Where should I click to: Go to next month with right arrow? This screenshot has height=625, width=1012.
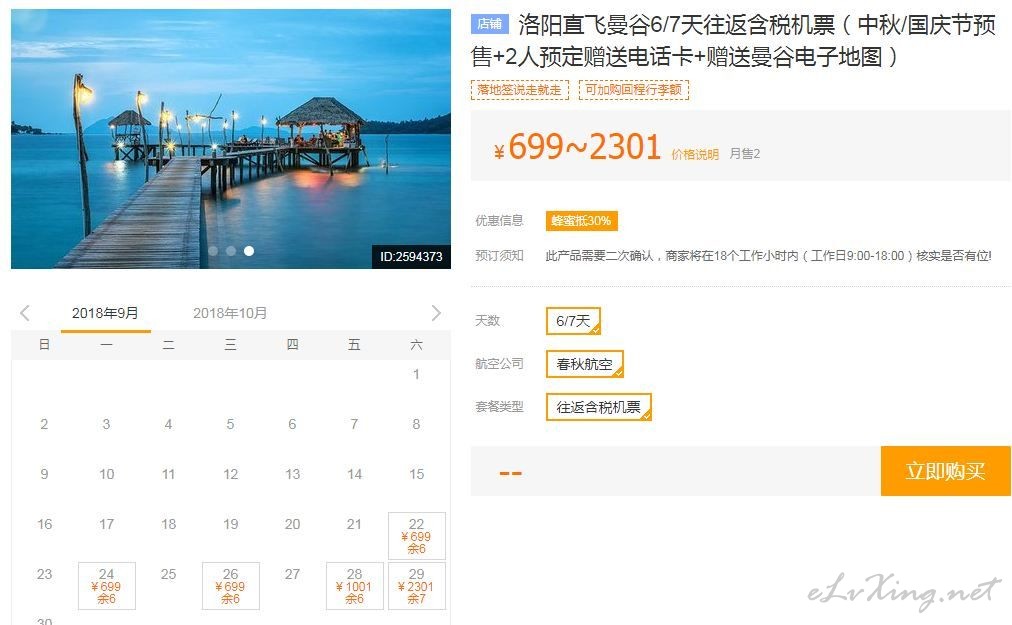pyautogui.click(x=436, y=313)
